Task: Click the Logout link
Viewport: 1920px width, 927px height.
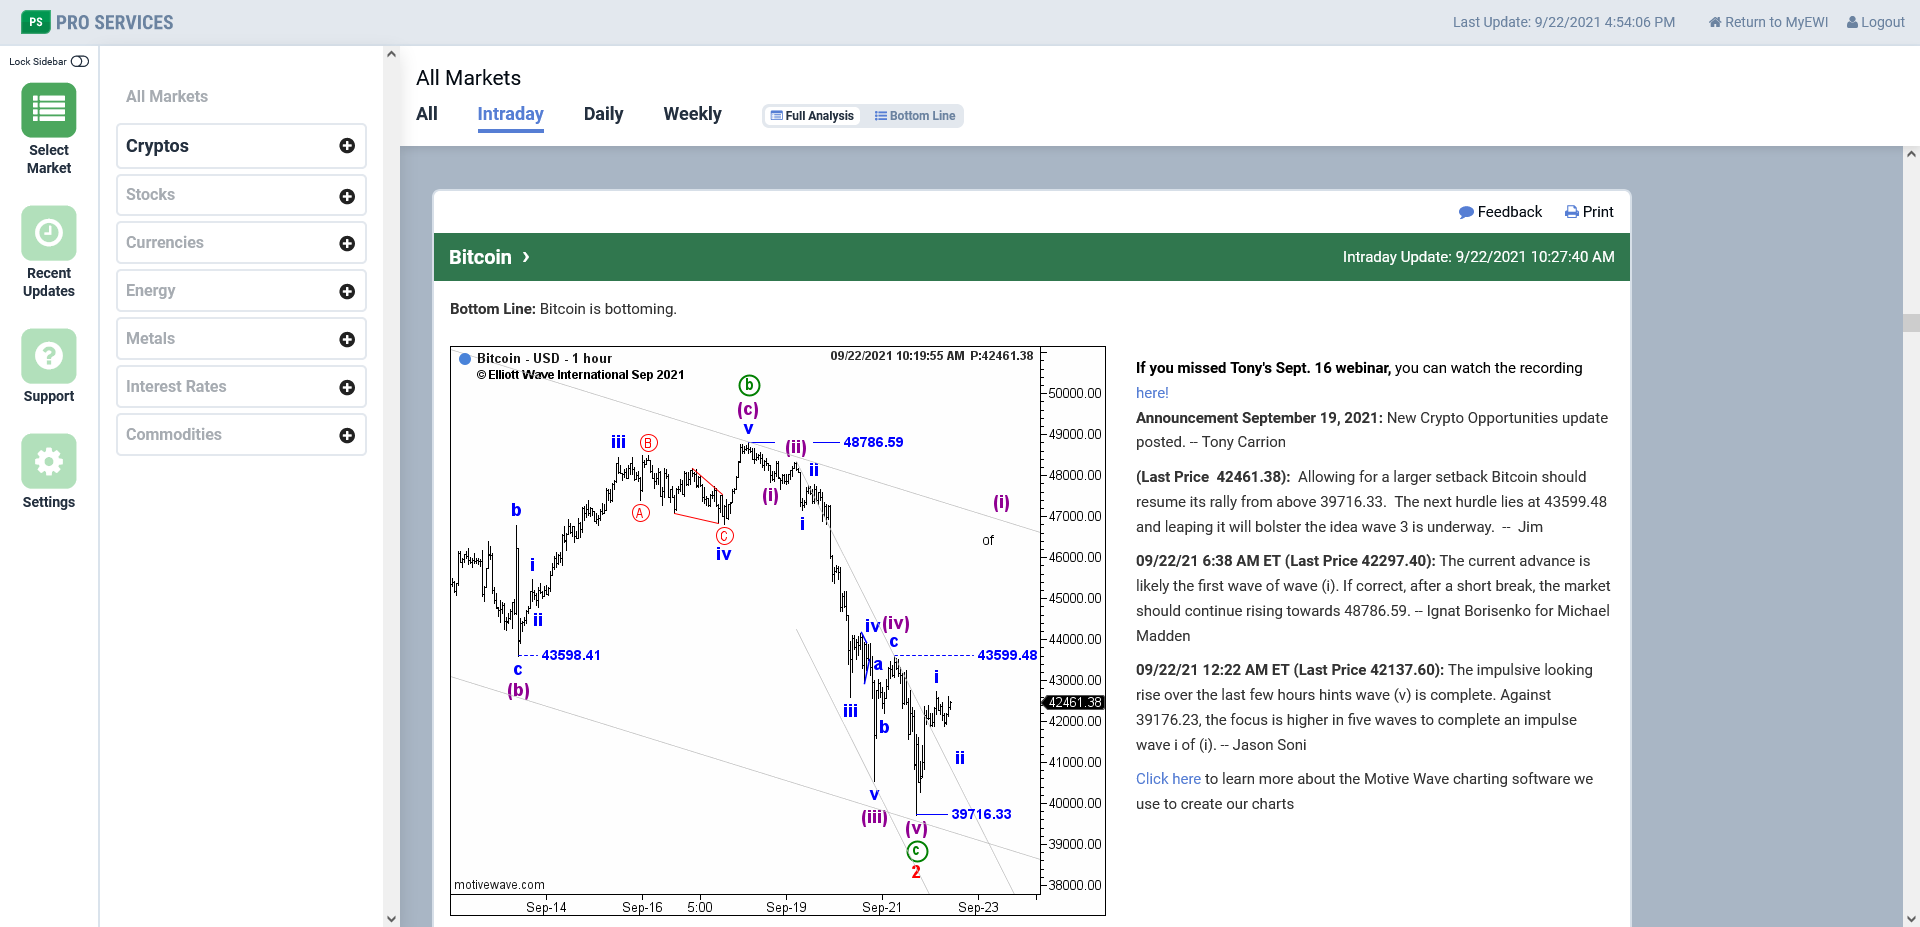Action: click(1875, 22)
